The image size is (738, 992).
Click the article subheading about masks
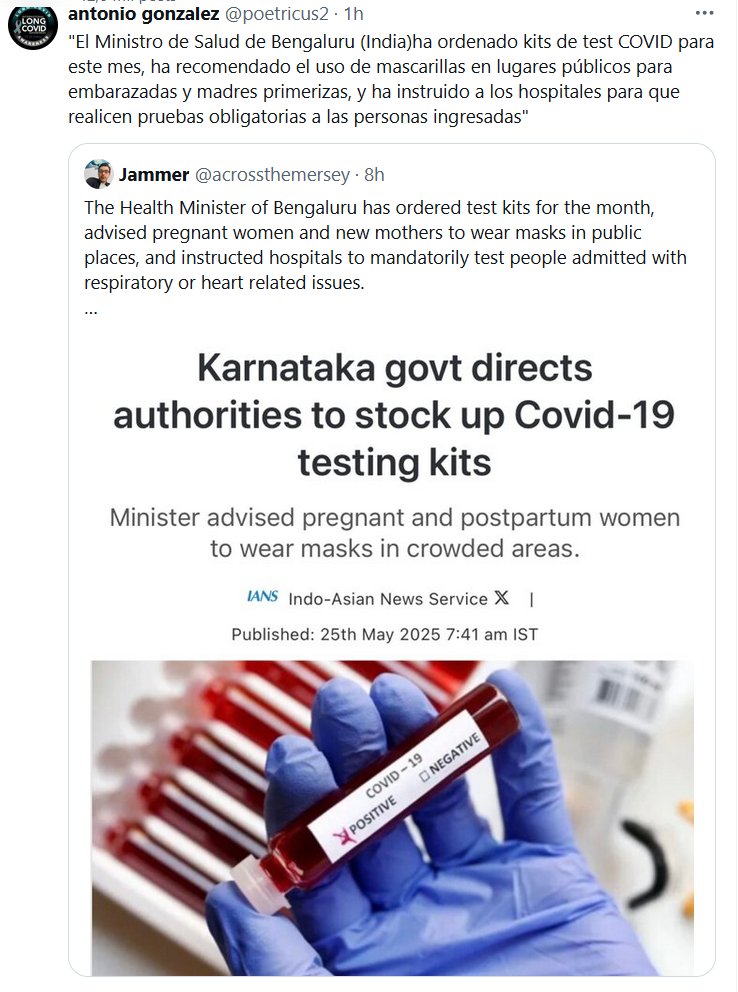click(395, 533)
